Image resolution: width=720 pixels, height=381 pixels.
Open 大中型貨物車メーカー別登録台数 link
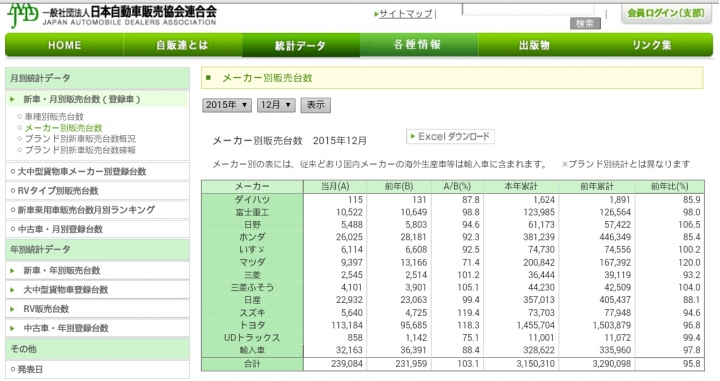click(x=97, y=172)
